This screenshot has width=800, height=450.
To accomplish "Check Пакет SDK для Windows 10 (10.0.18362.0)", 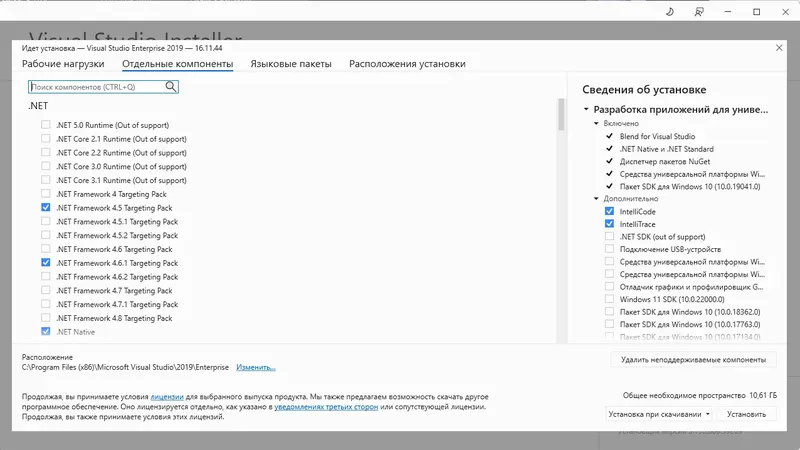I will coord(609,311).
